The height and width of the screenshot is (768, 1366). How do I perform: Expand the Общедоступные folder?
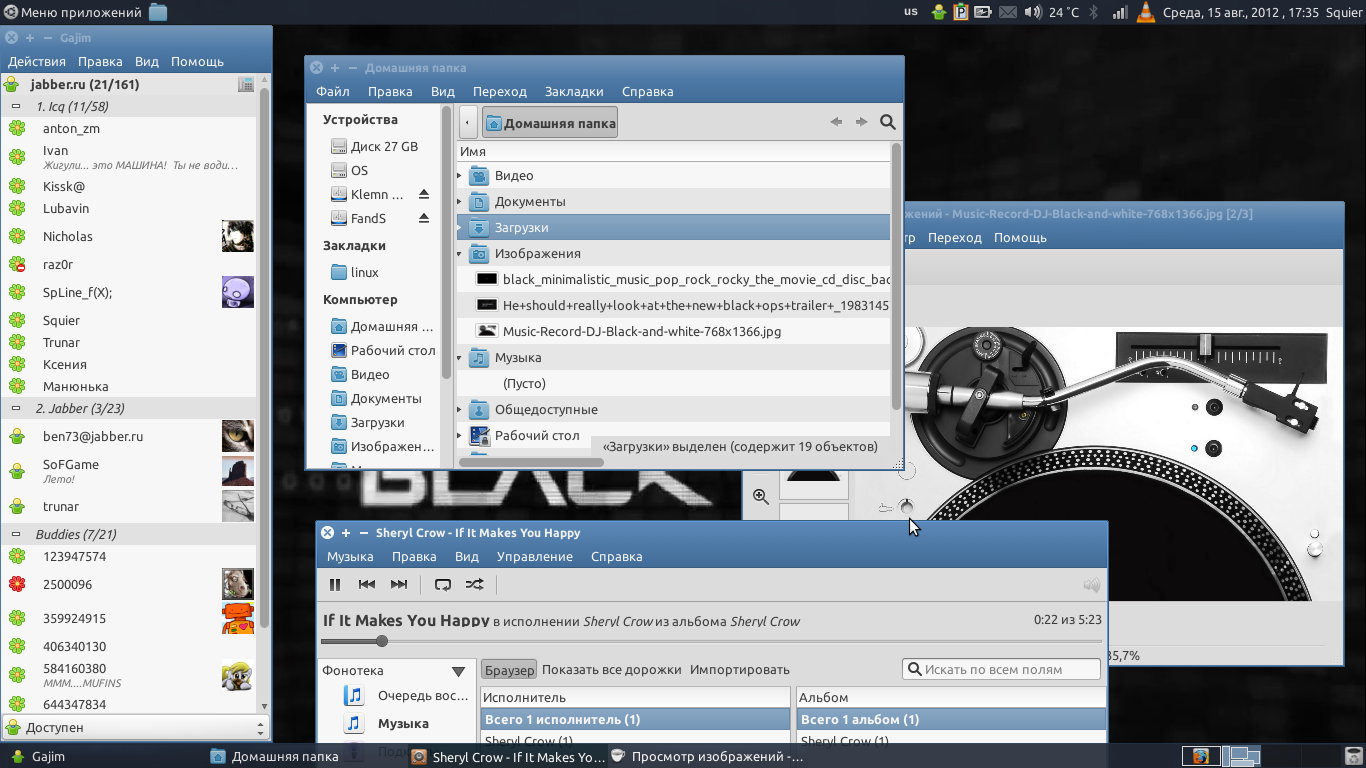pos(460,410)
